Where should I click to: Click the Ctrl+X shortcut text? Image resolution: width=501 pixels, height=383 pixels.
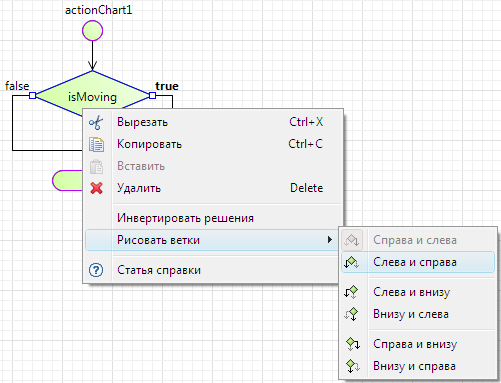[306, 122]
